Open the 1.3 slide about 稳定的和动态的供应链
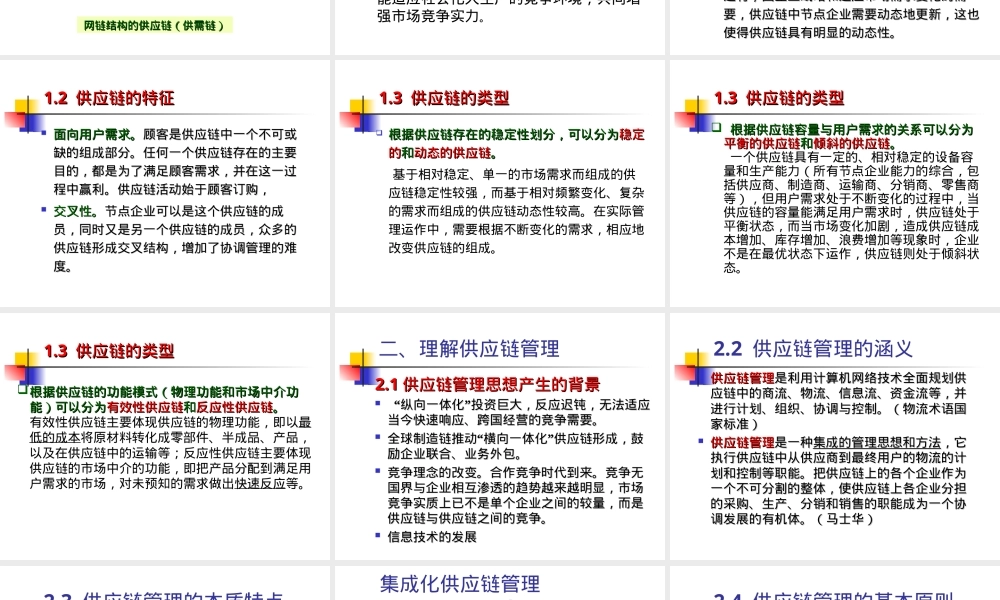This screenshot has width=1000, height=600. click(x=501, y=184)
